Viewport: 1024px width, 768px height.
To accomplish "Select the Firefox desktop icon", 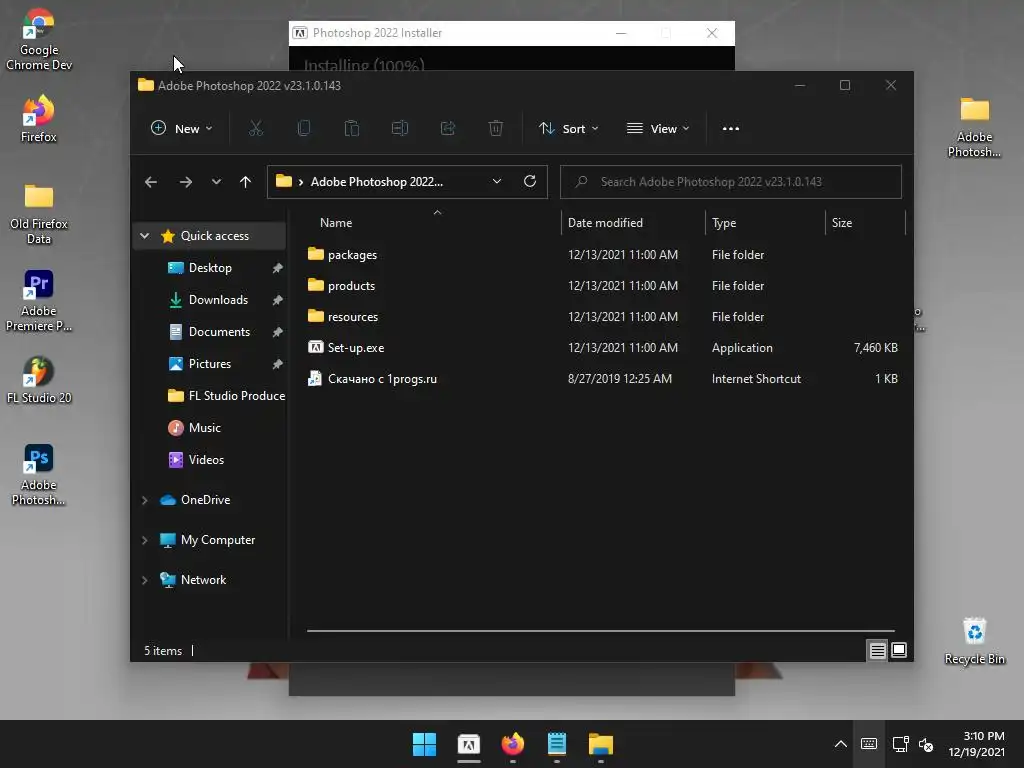I will tap(39, 119).
